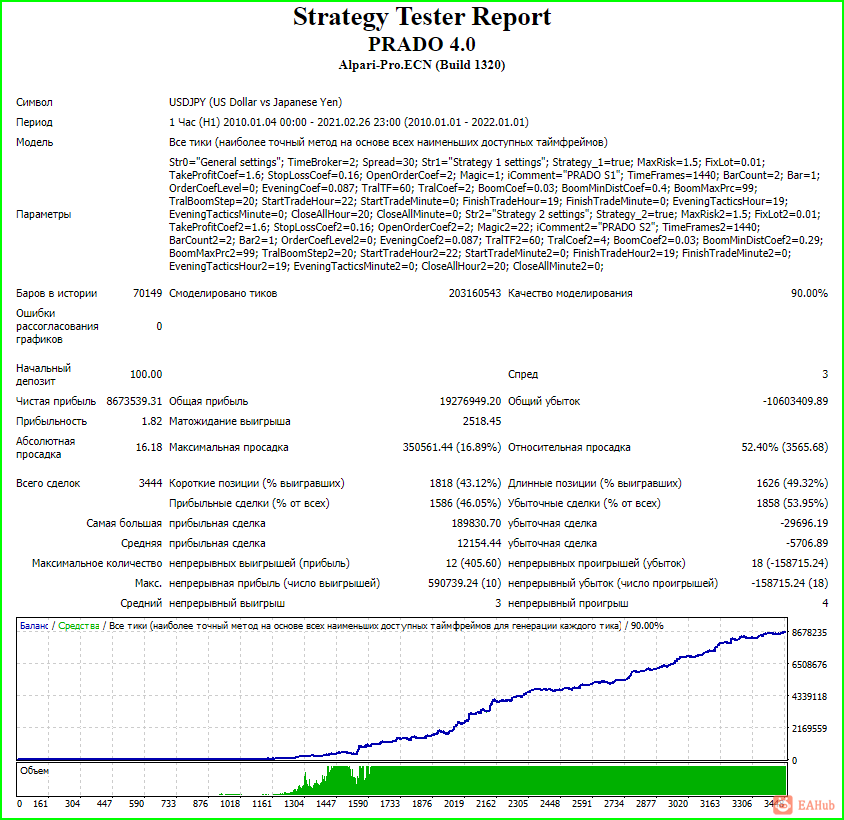Select max consecutive profit "590739.24 (10)"

point(465,583)
